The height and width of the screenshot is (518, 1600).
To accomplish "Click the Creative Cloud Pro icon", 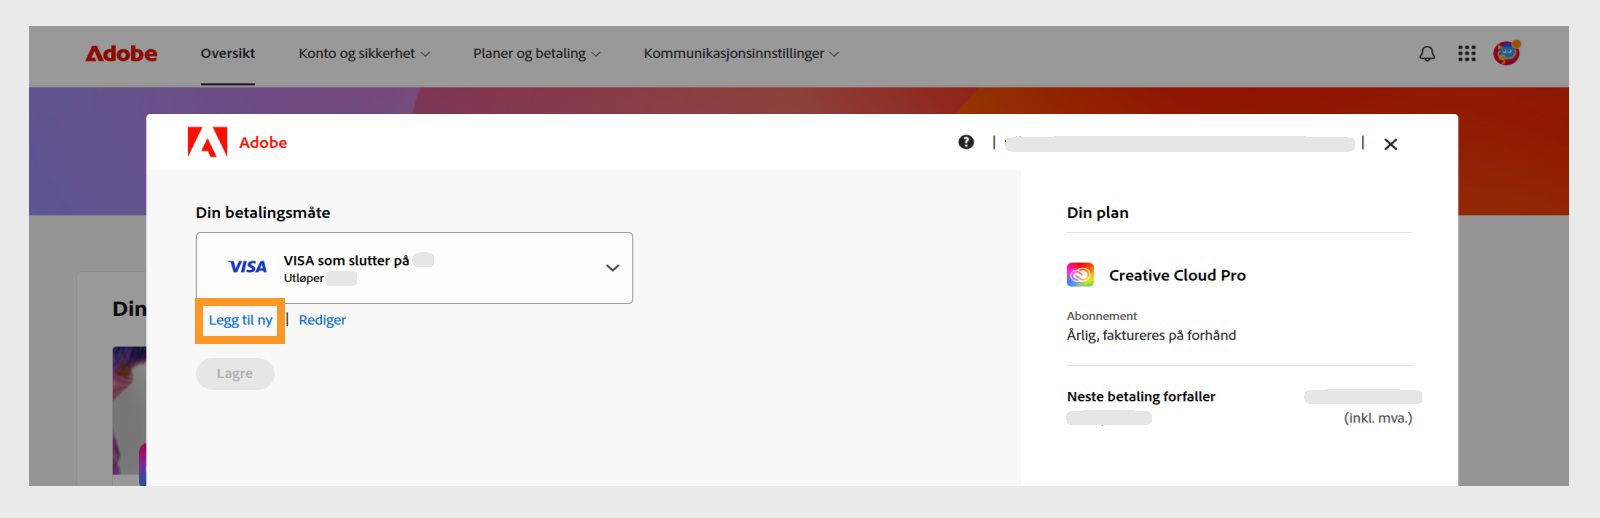I will point(1080,274).
